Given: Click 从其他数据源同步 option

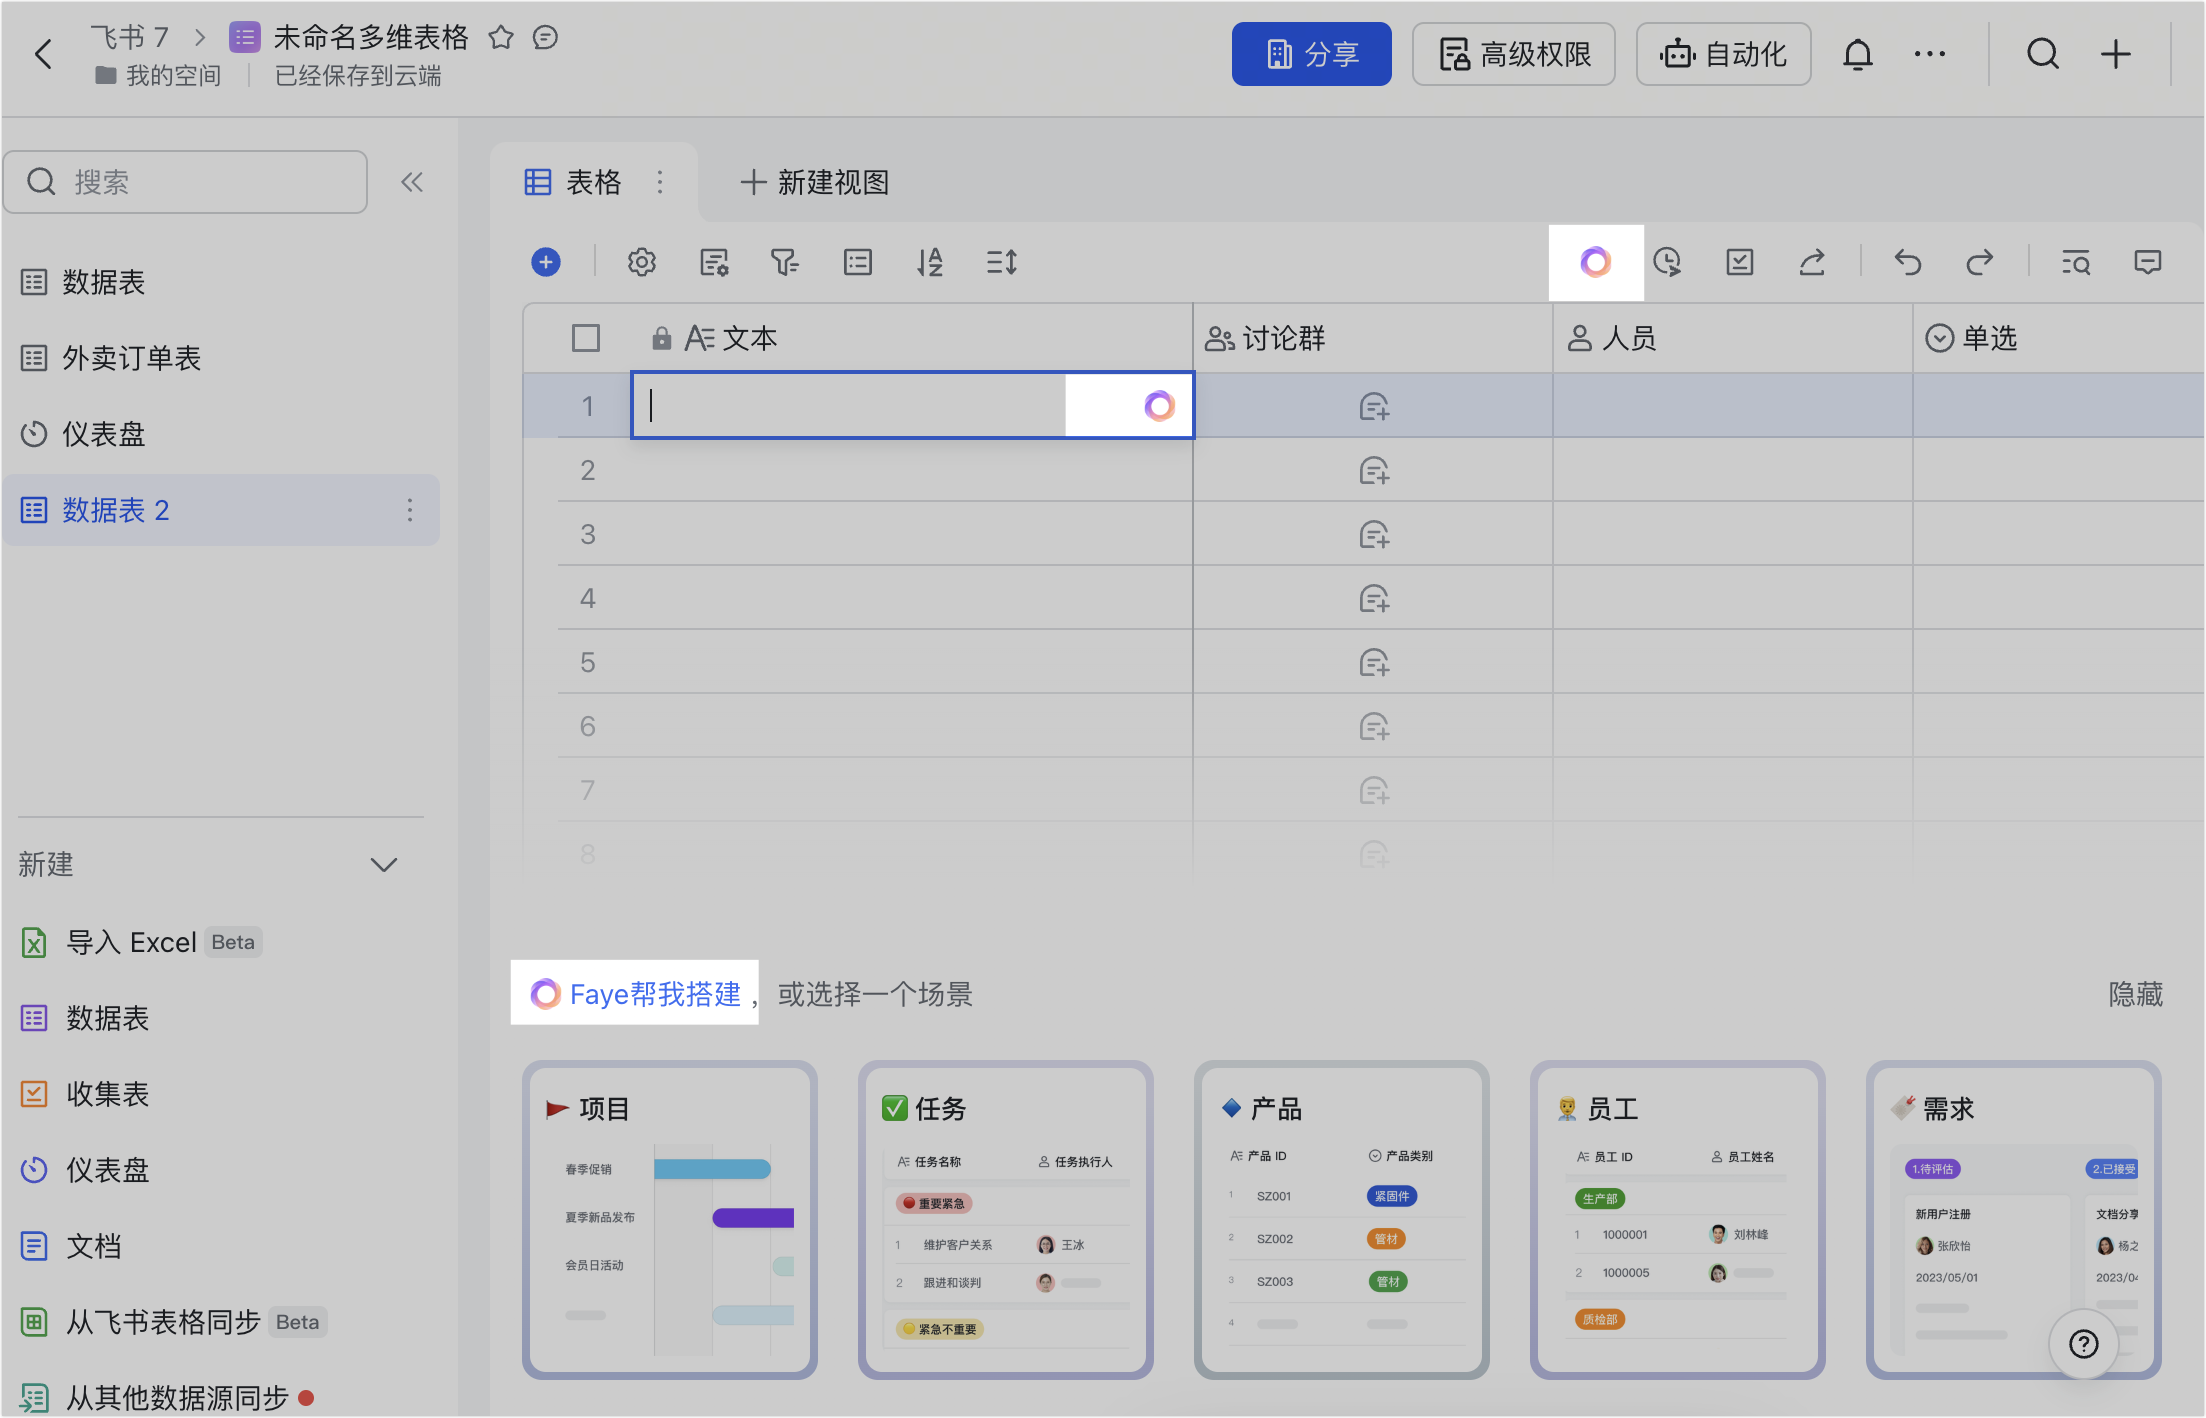Looking at the screenshot, I should tap(167, 1398).
